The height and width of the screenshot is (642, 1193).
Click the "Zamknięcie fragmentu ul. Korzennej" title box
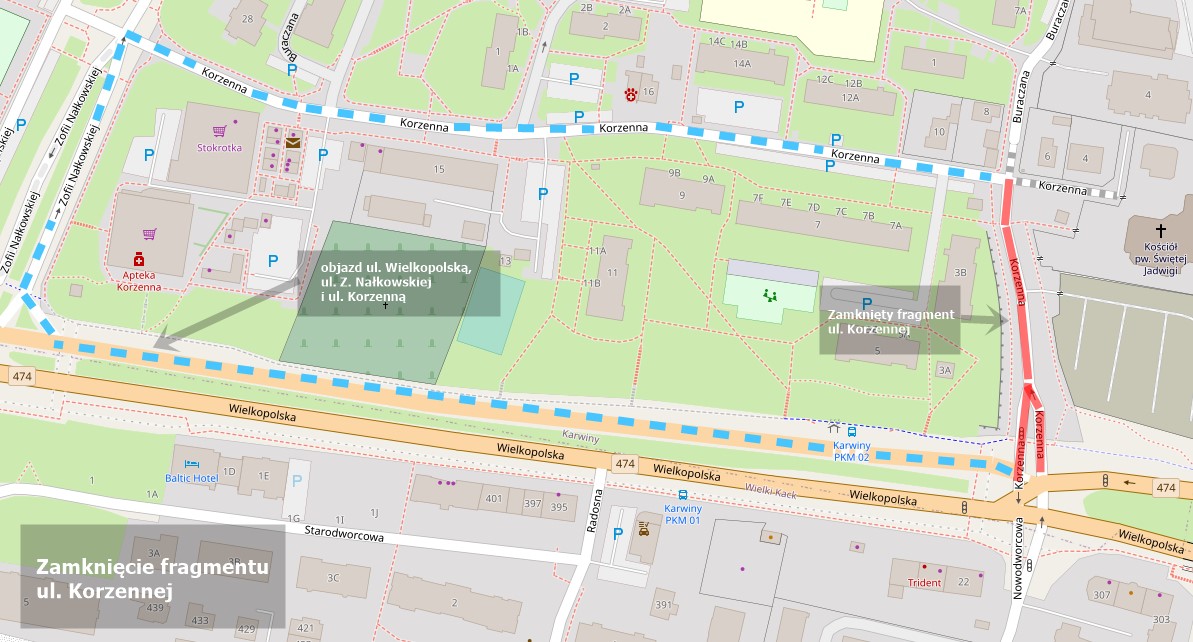coord(153,577)
